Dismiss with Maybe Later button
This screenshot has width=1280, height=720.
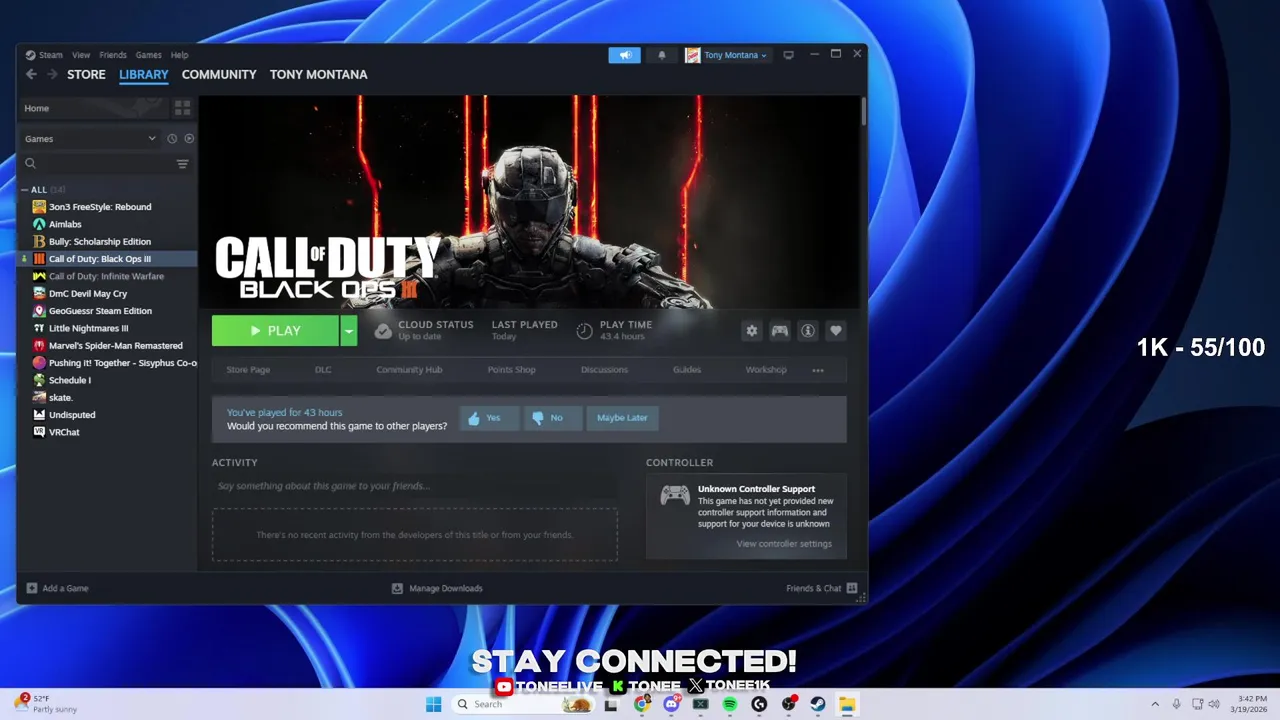click(622, 418)
